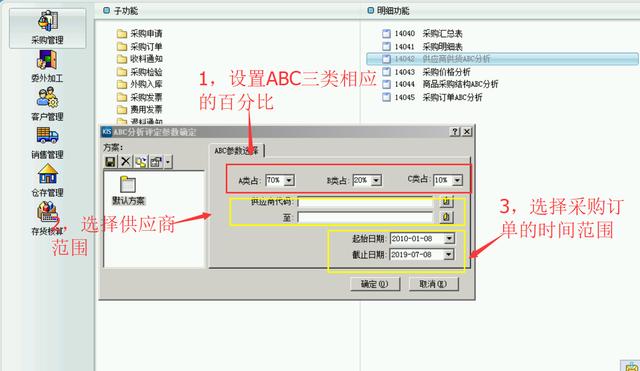Screen dimensions: 640x371
Task: Open the 采购发票 folder
Action: [x=140, y=97]
